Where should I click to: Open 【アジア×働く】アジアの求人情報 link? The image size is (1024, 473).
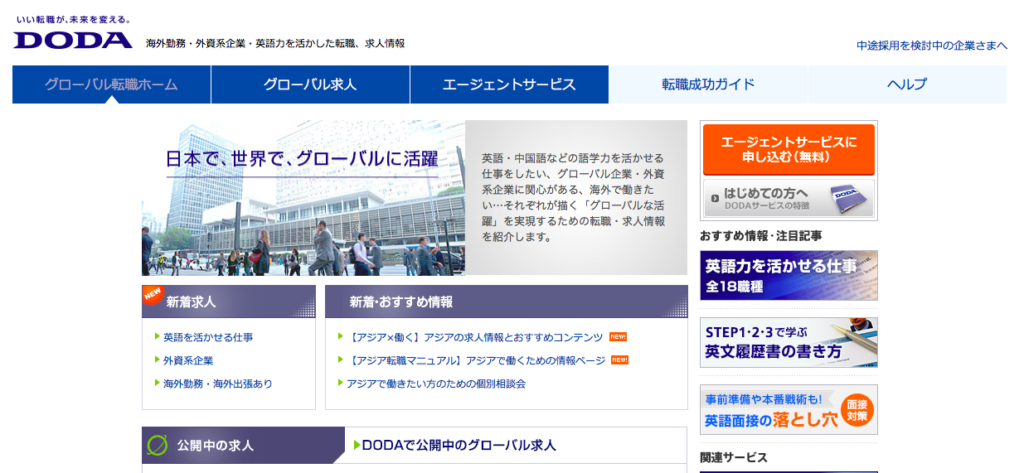[x=475, y=337]
